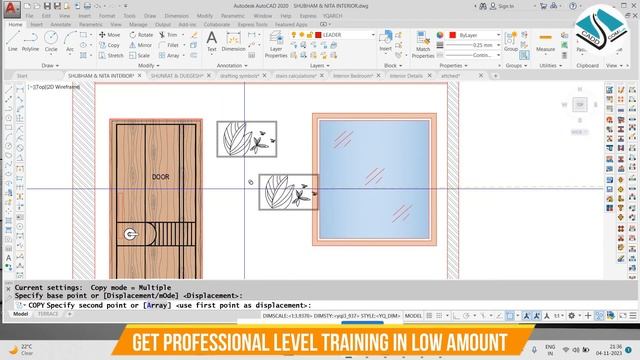640x360 pixels.
Task: Switch to the TERRACE layout tab
Action: [x=48, y=314]
